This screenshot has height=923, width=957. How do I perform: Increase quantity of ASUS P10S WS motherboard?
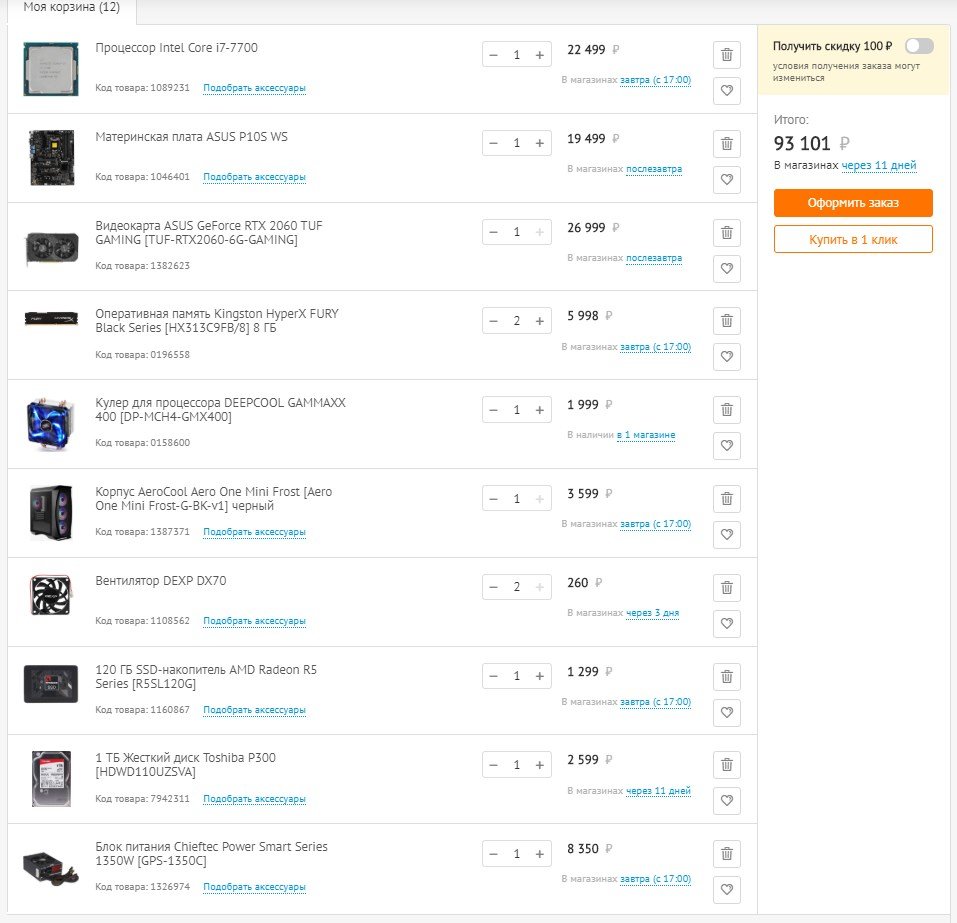[540, 143]
